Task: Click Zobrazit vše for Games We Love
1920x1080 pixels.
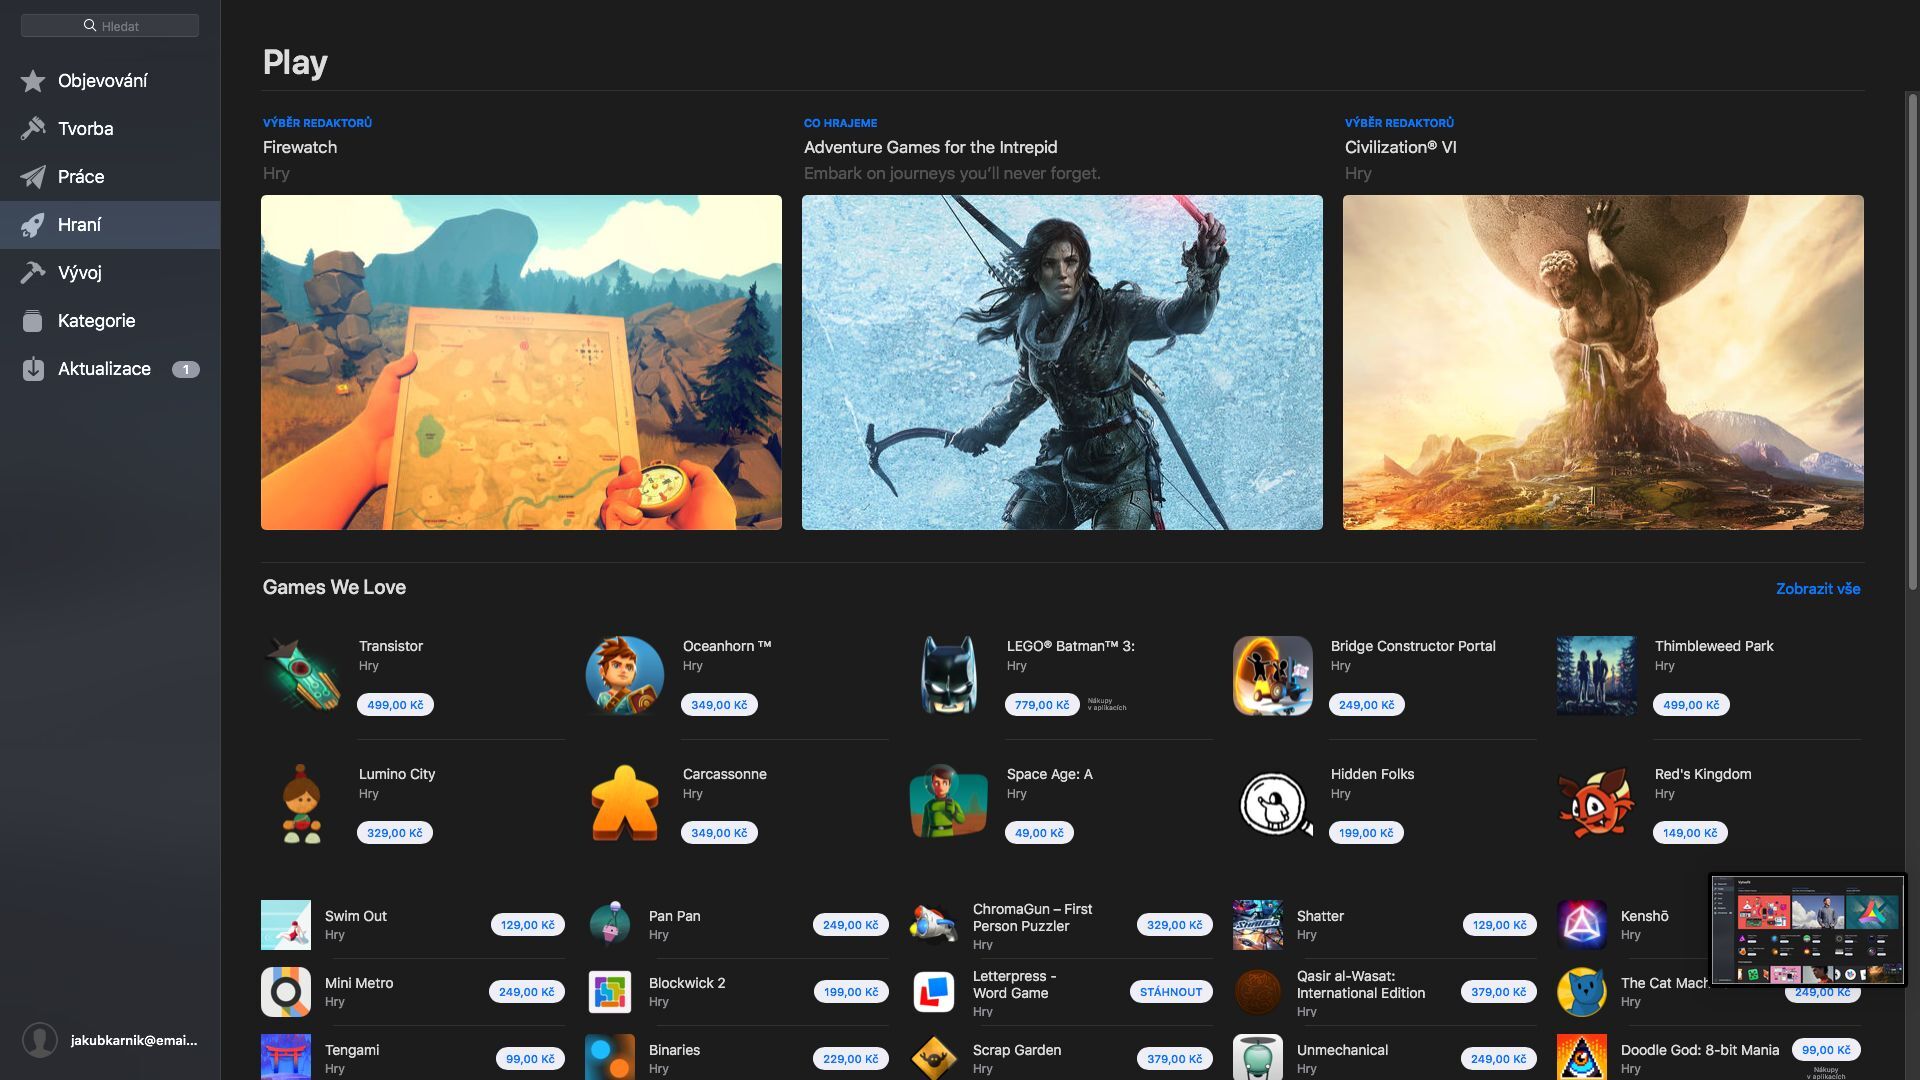Action: click(x=1818, y=588)
